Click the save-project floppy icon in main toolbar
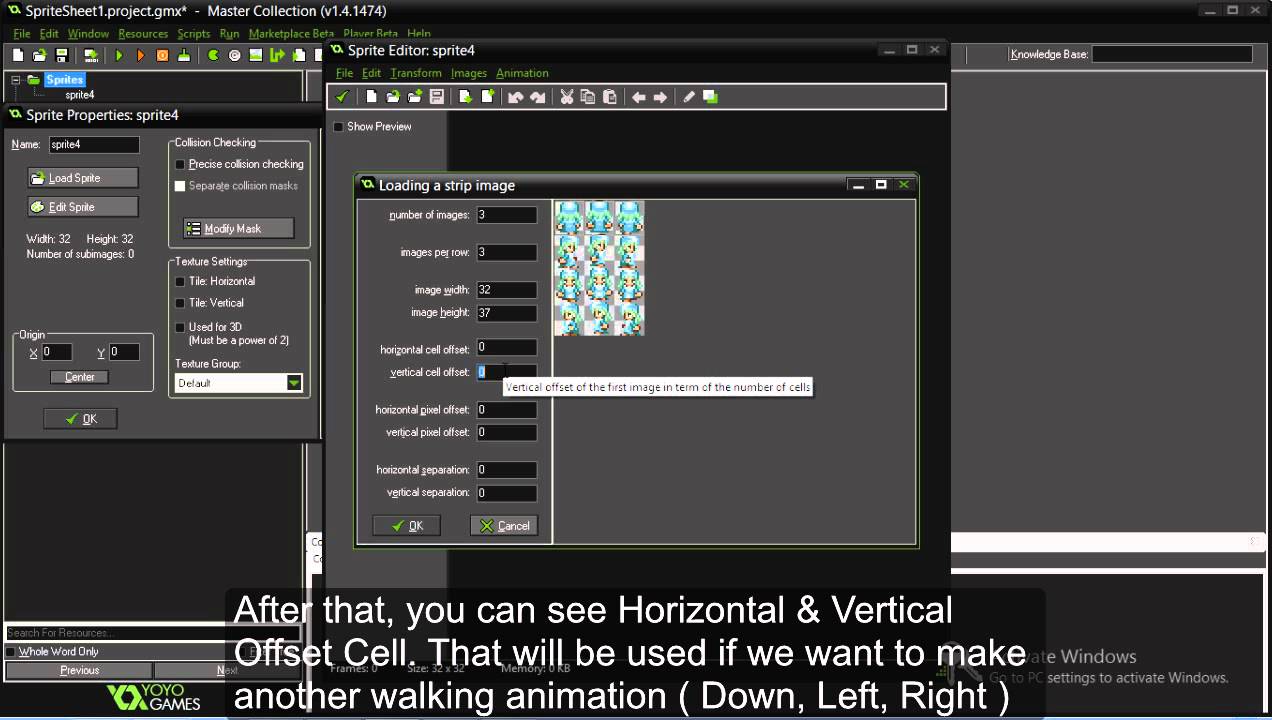Viewport: 1272px width, 720px height. coord(61,55)
